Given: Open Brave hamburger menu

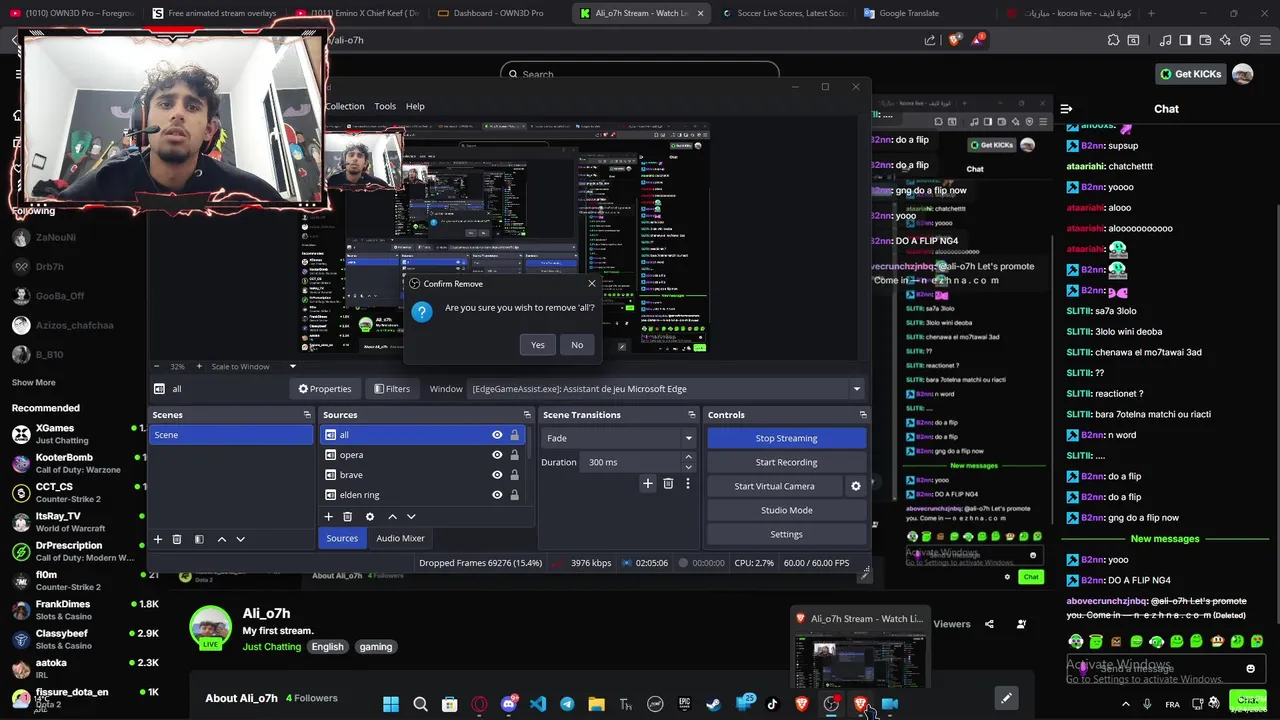Looking at the screenshot, I should click(x=1264, y=40).
